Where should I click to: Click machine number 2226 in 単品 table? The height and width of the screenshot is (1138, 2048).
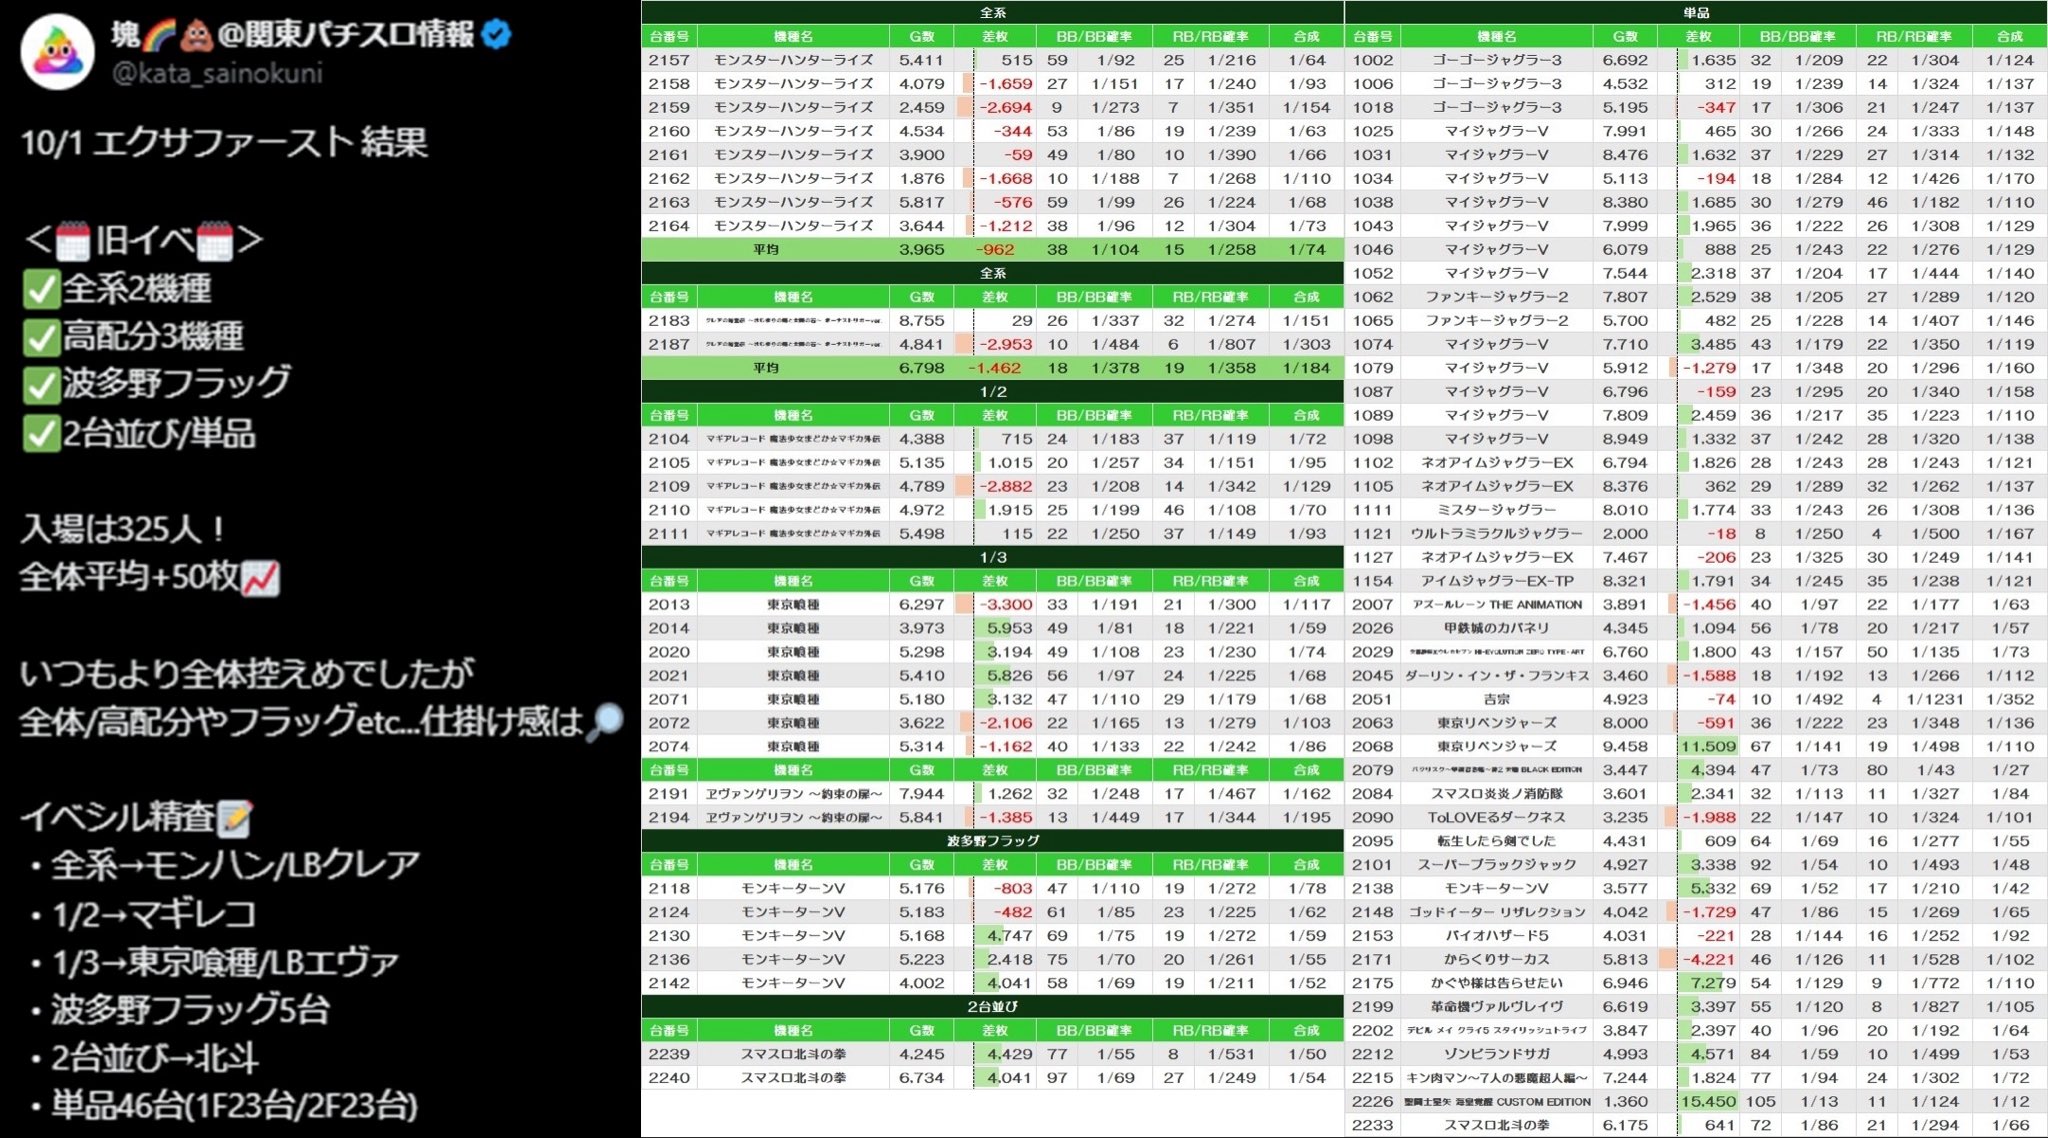coord(1372,1101)
